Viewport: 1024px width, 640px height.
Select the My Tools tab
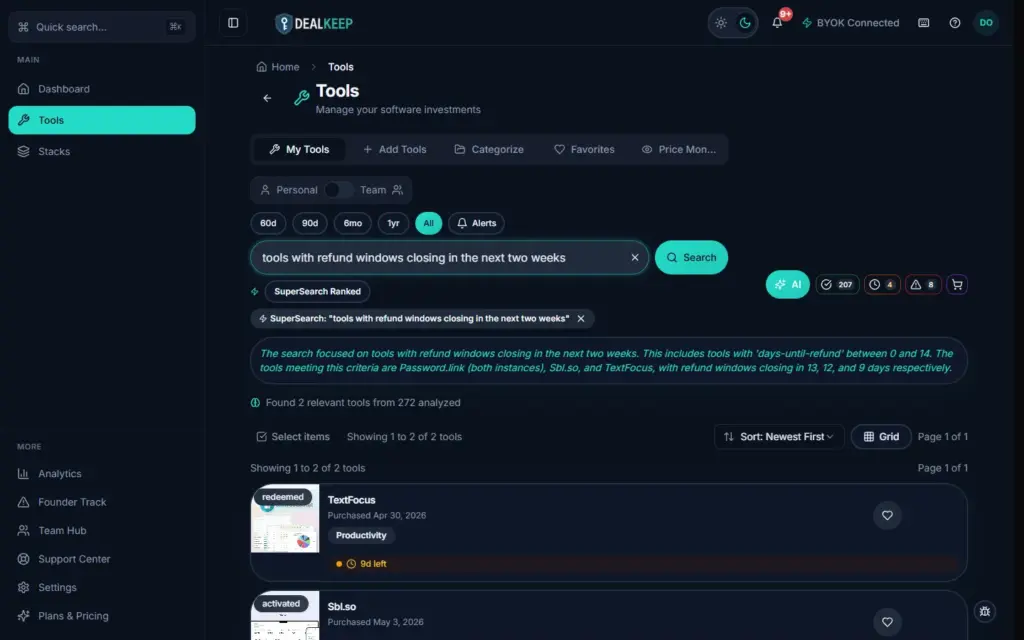pyautogui.click(x=299, y=150)
